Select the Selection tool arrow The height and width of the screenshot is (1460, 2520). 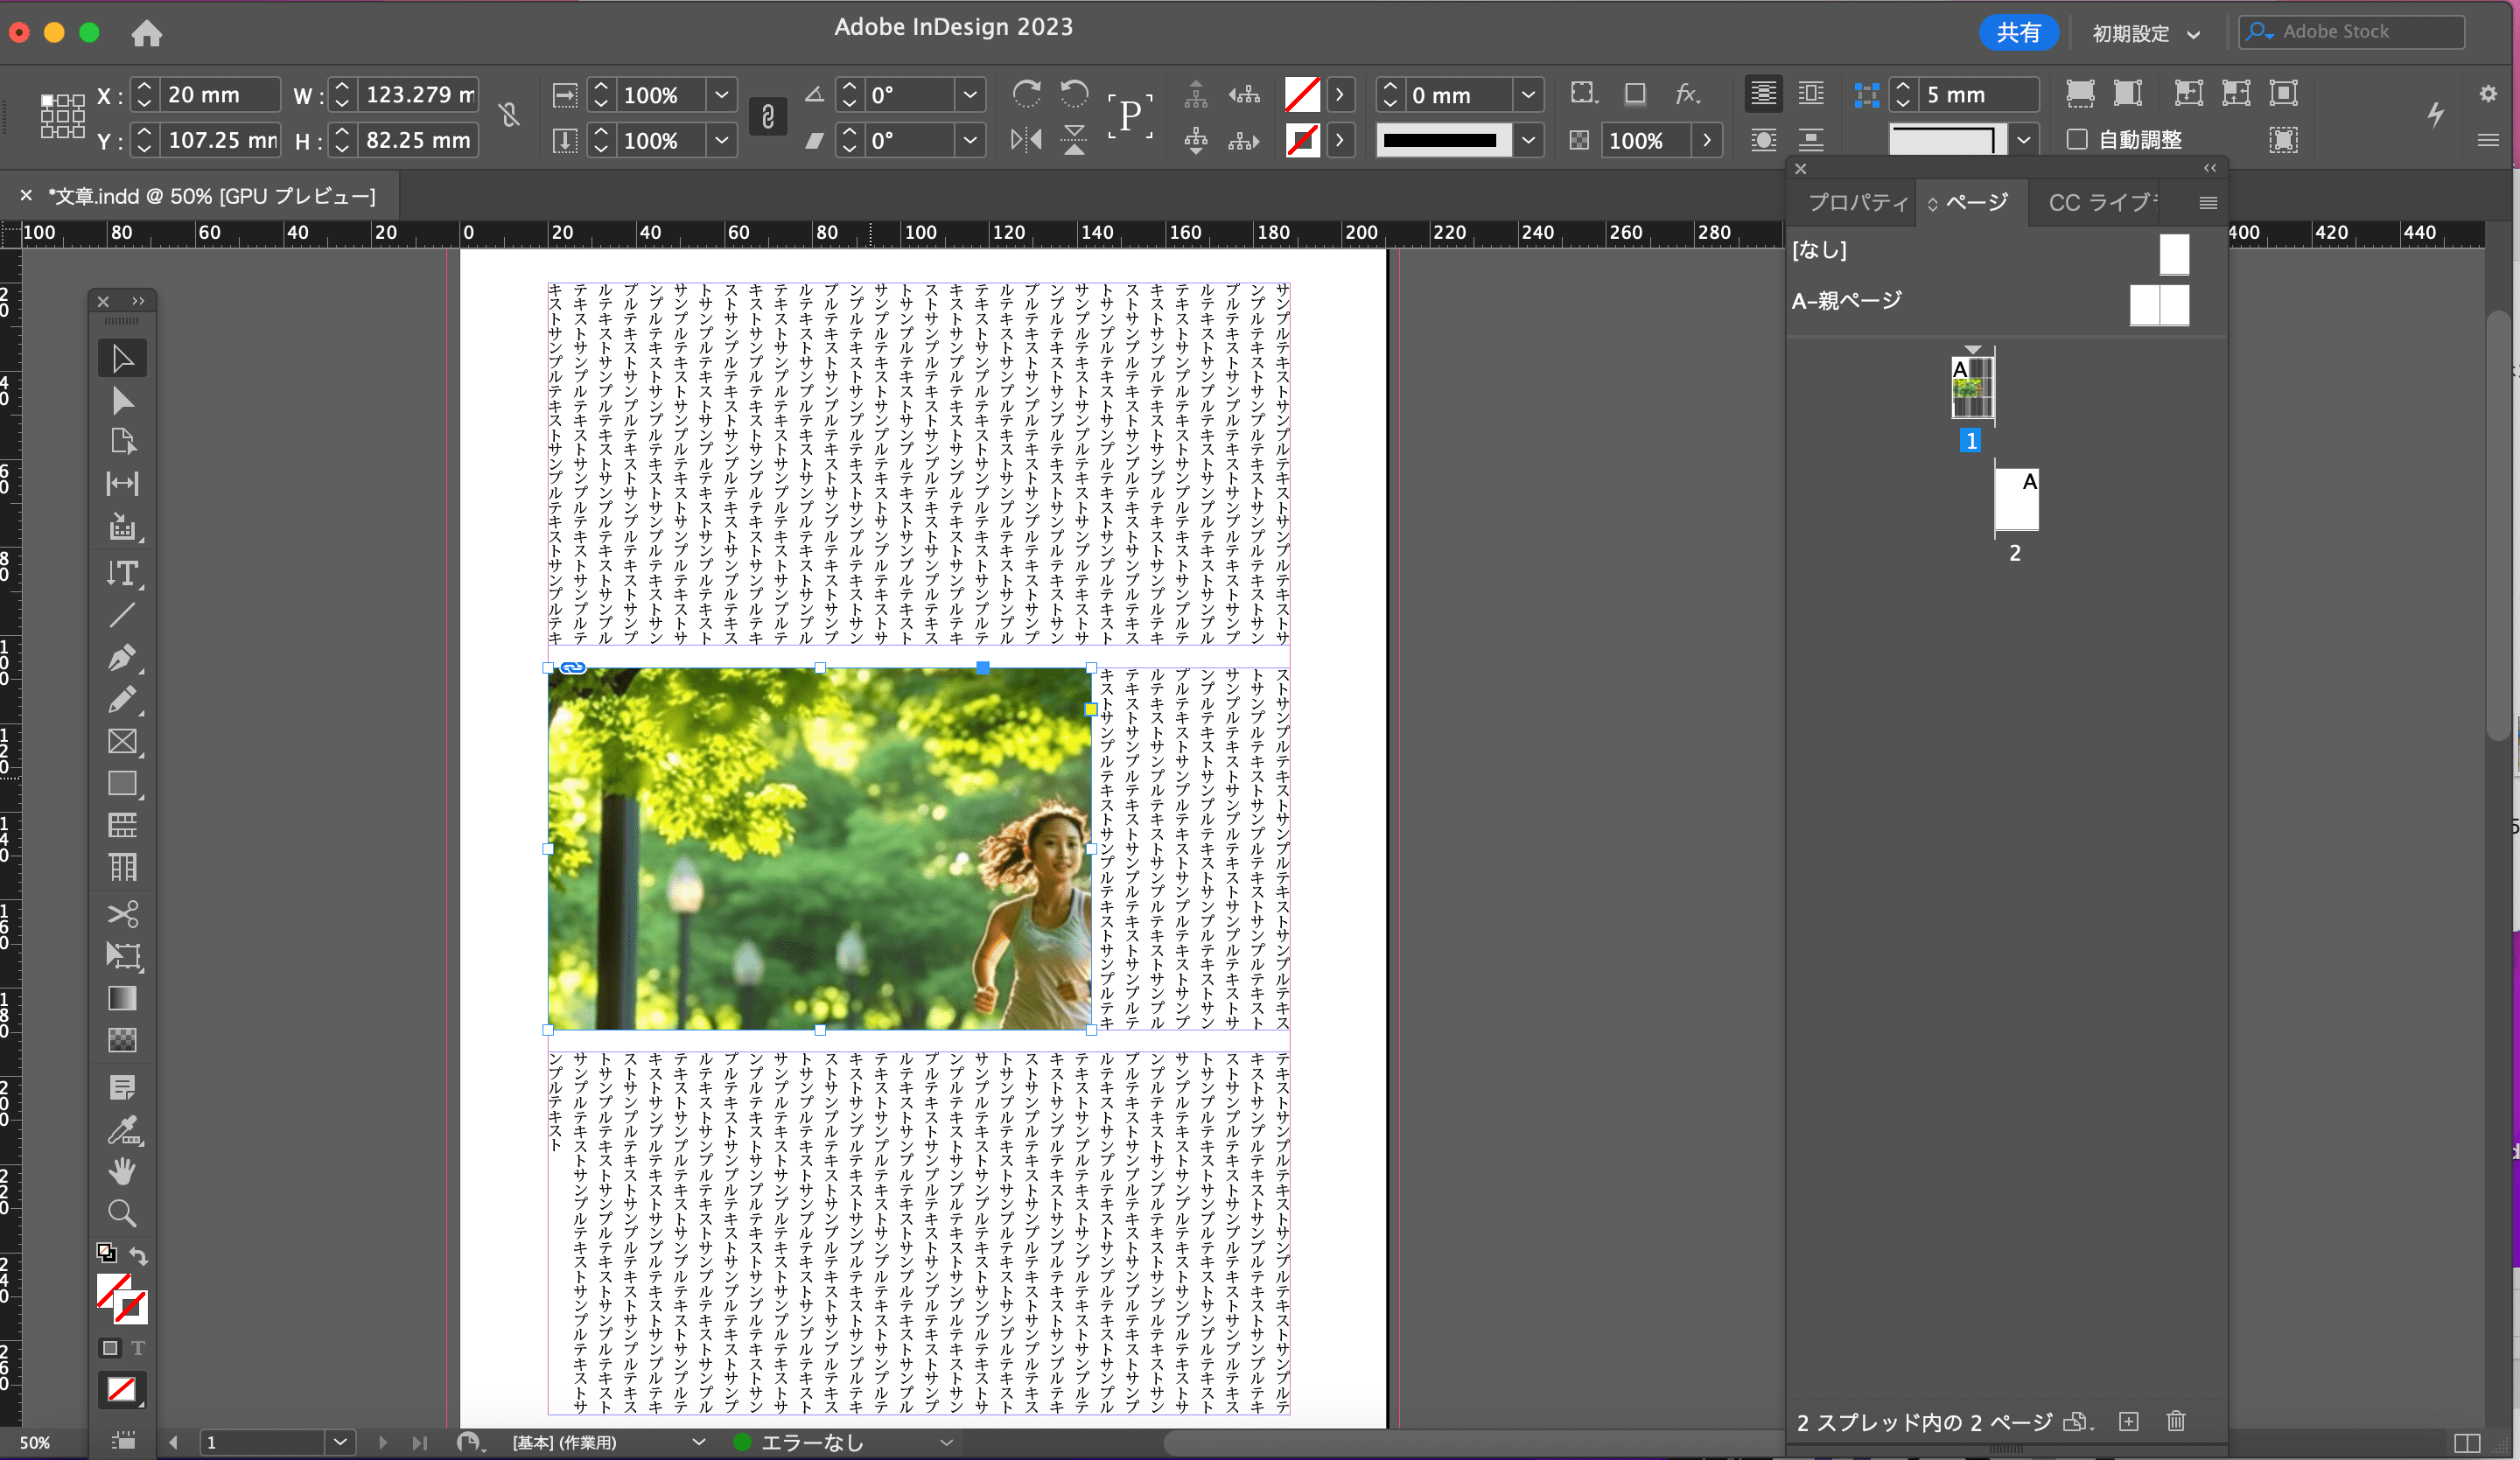pyautogui.click(x=122, y=358)
